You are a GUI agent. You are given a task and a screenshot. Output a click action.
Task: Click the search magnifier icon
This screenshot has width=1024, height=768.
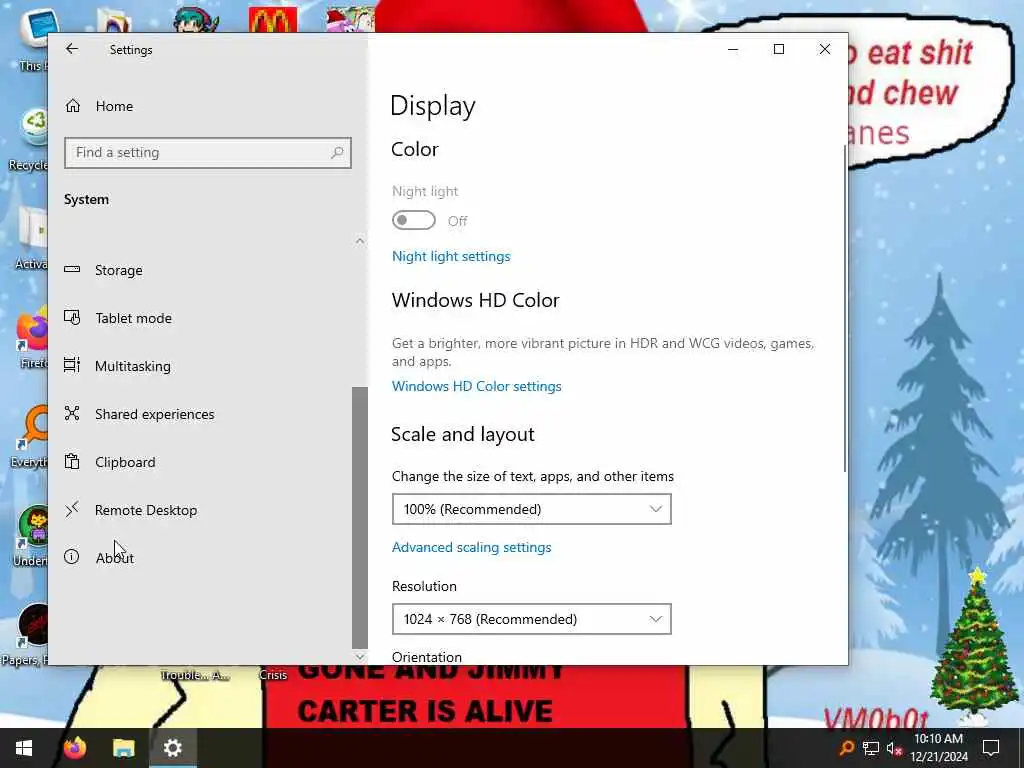[337, 153]
